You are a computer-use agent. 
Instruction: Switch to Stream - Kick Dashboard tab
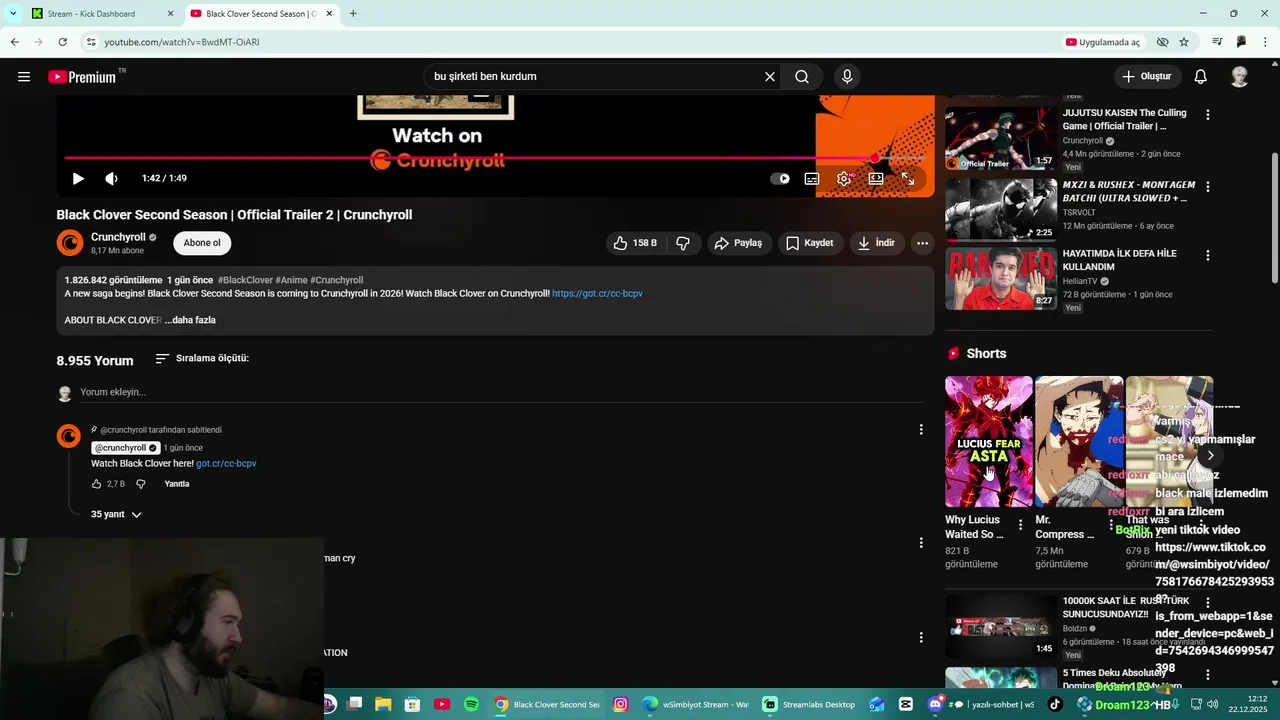(x=92, y=14)
